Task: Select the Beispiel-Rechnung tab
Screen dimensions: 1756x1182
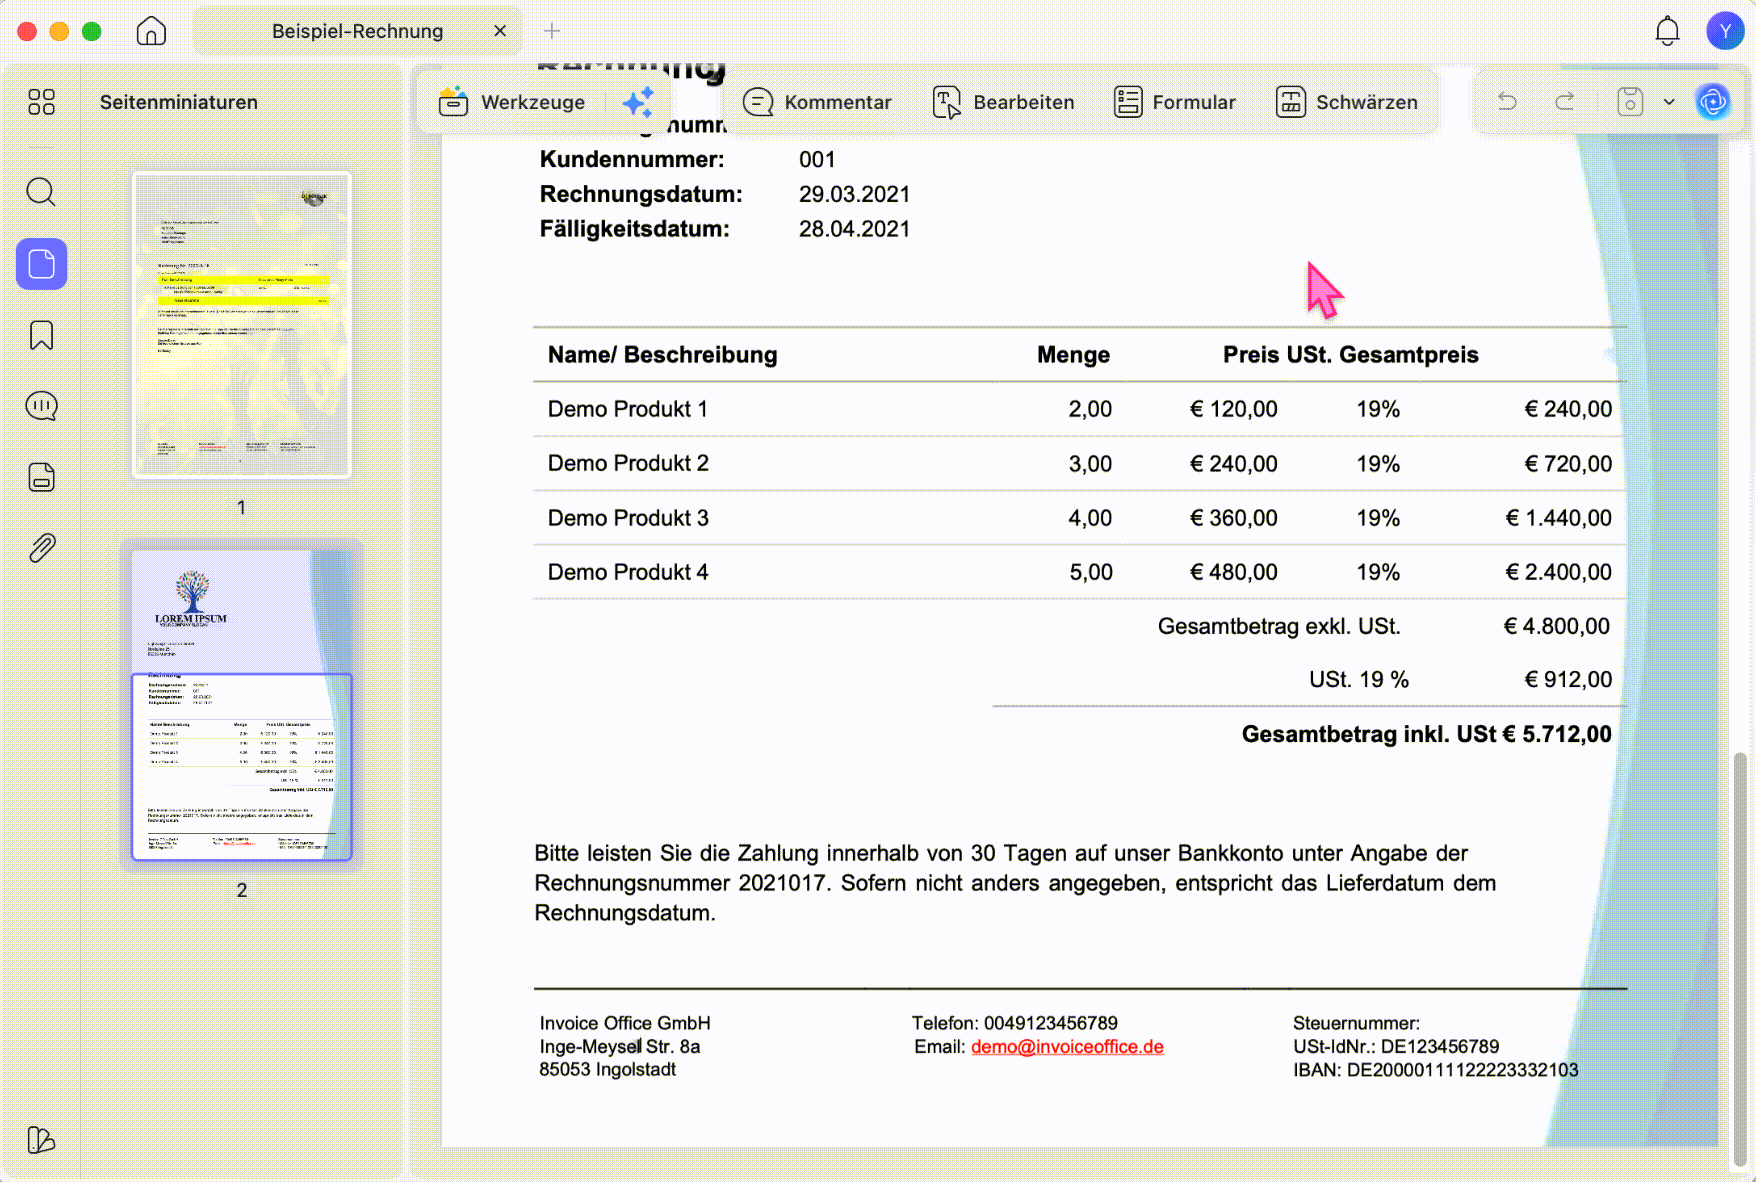Action: [x=357, y=31]
